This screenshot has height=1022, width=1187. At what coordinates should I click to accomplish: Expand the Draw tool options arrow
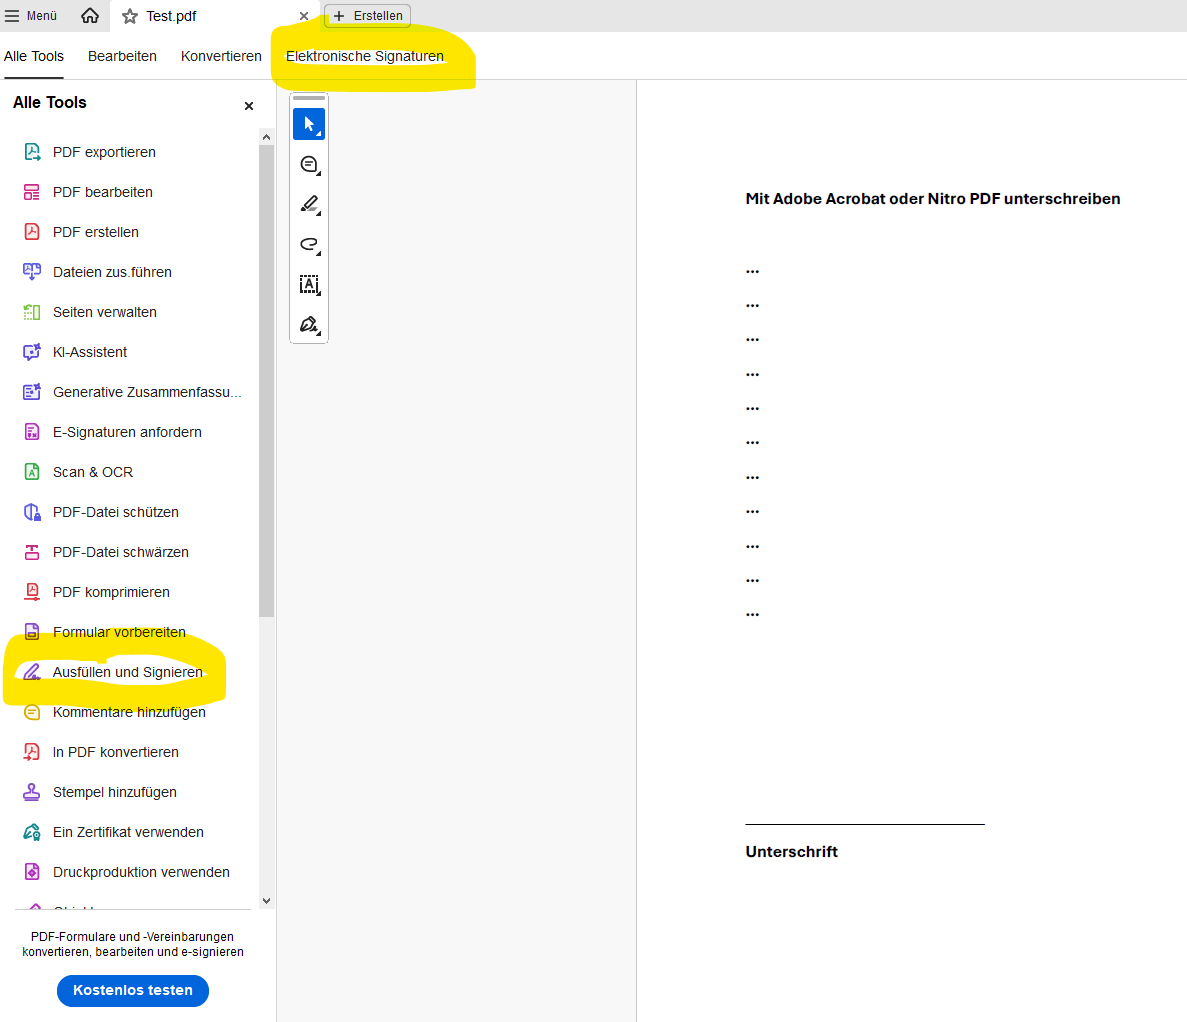click(317, 252)
